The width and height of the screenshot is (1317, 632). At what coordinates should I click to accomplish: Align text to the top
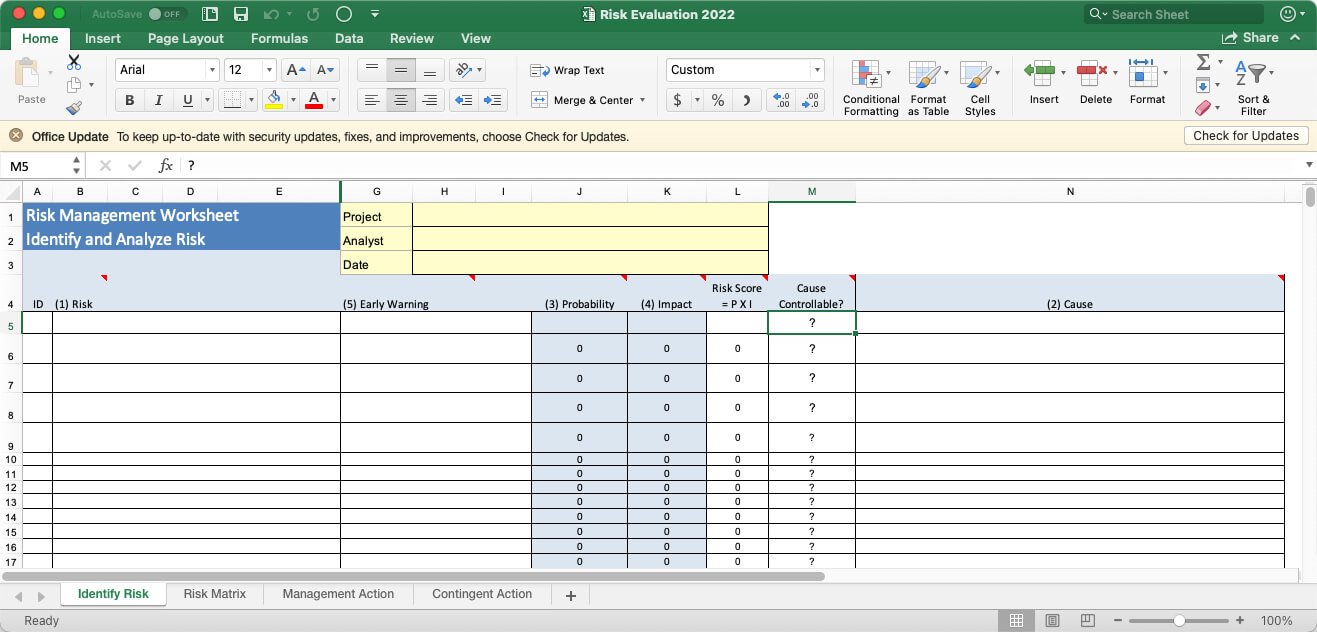click(x=372, y=70)
